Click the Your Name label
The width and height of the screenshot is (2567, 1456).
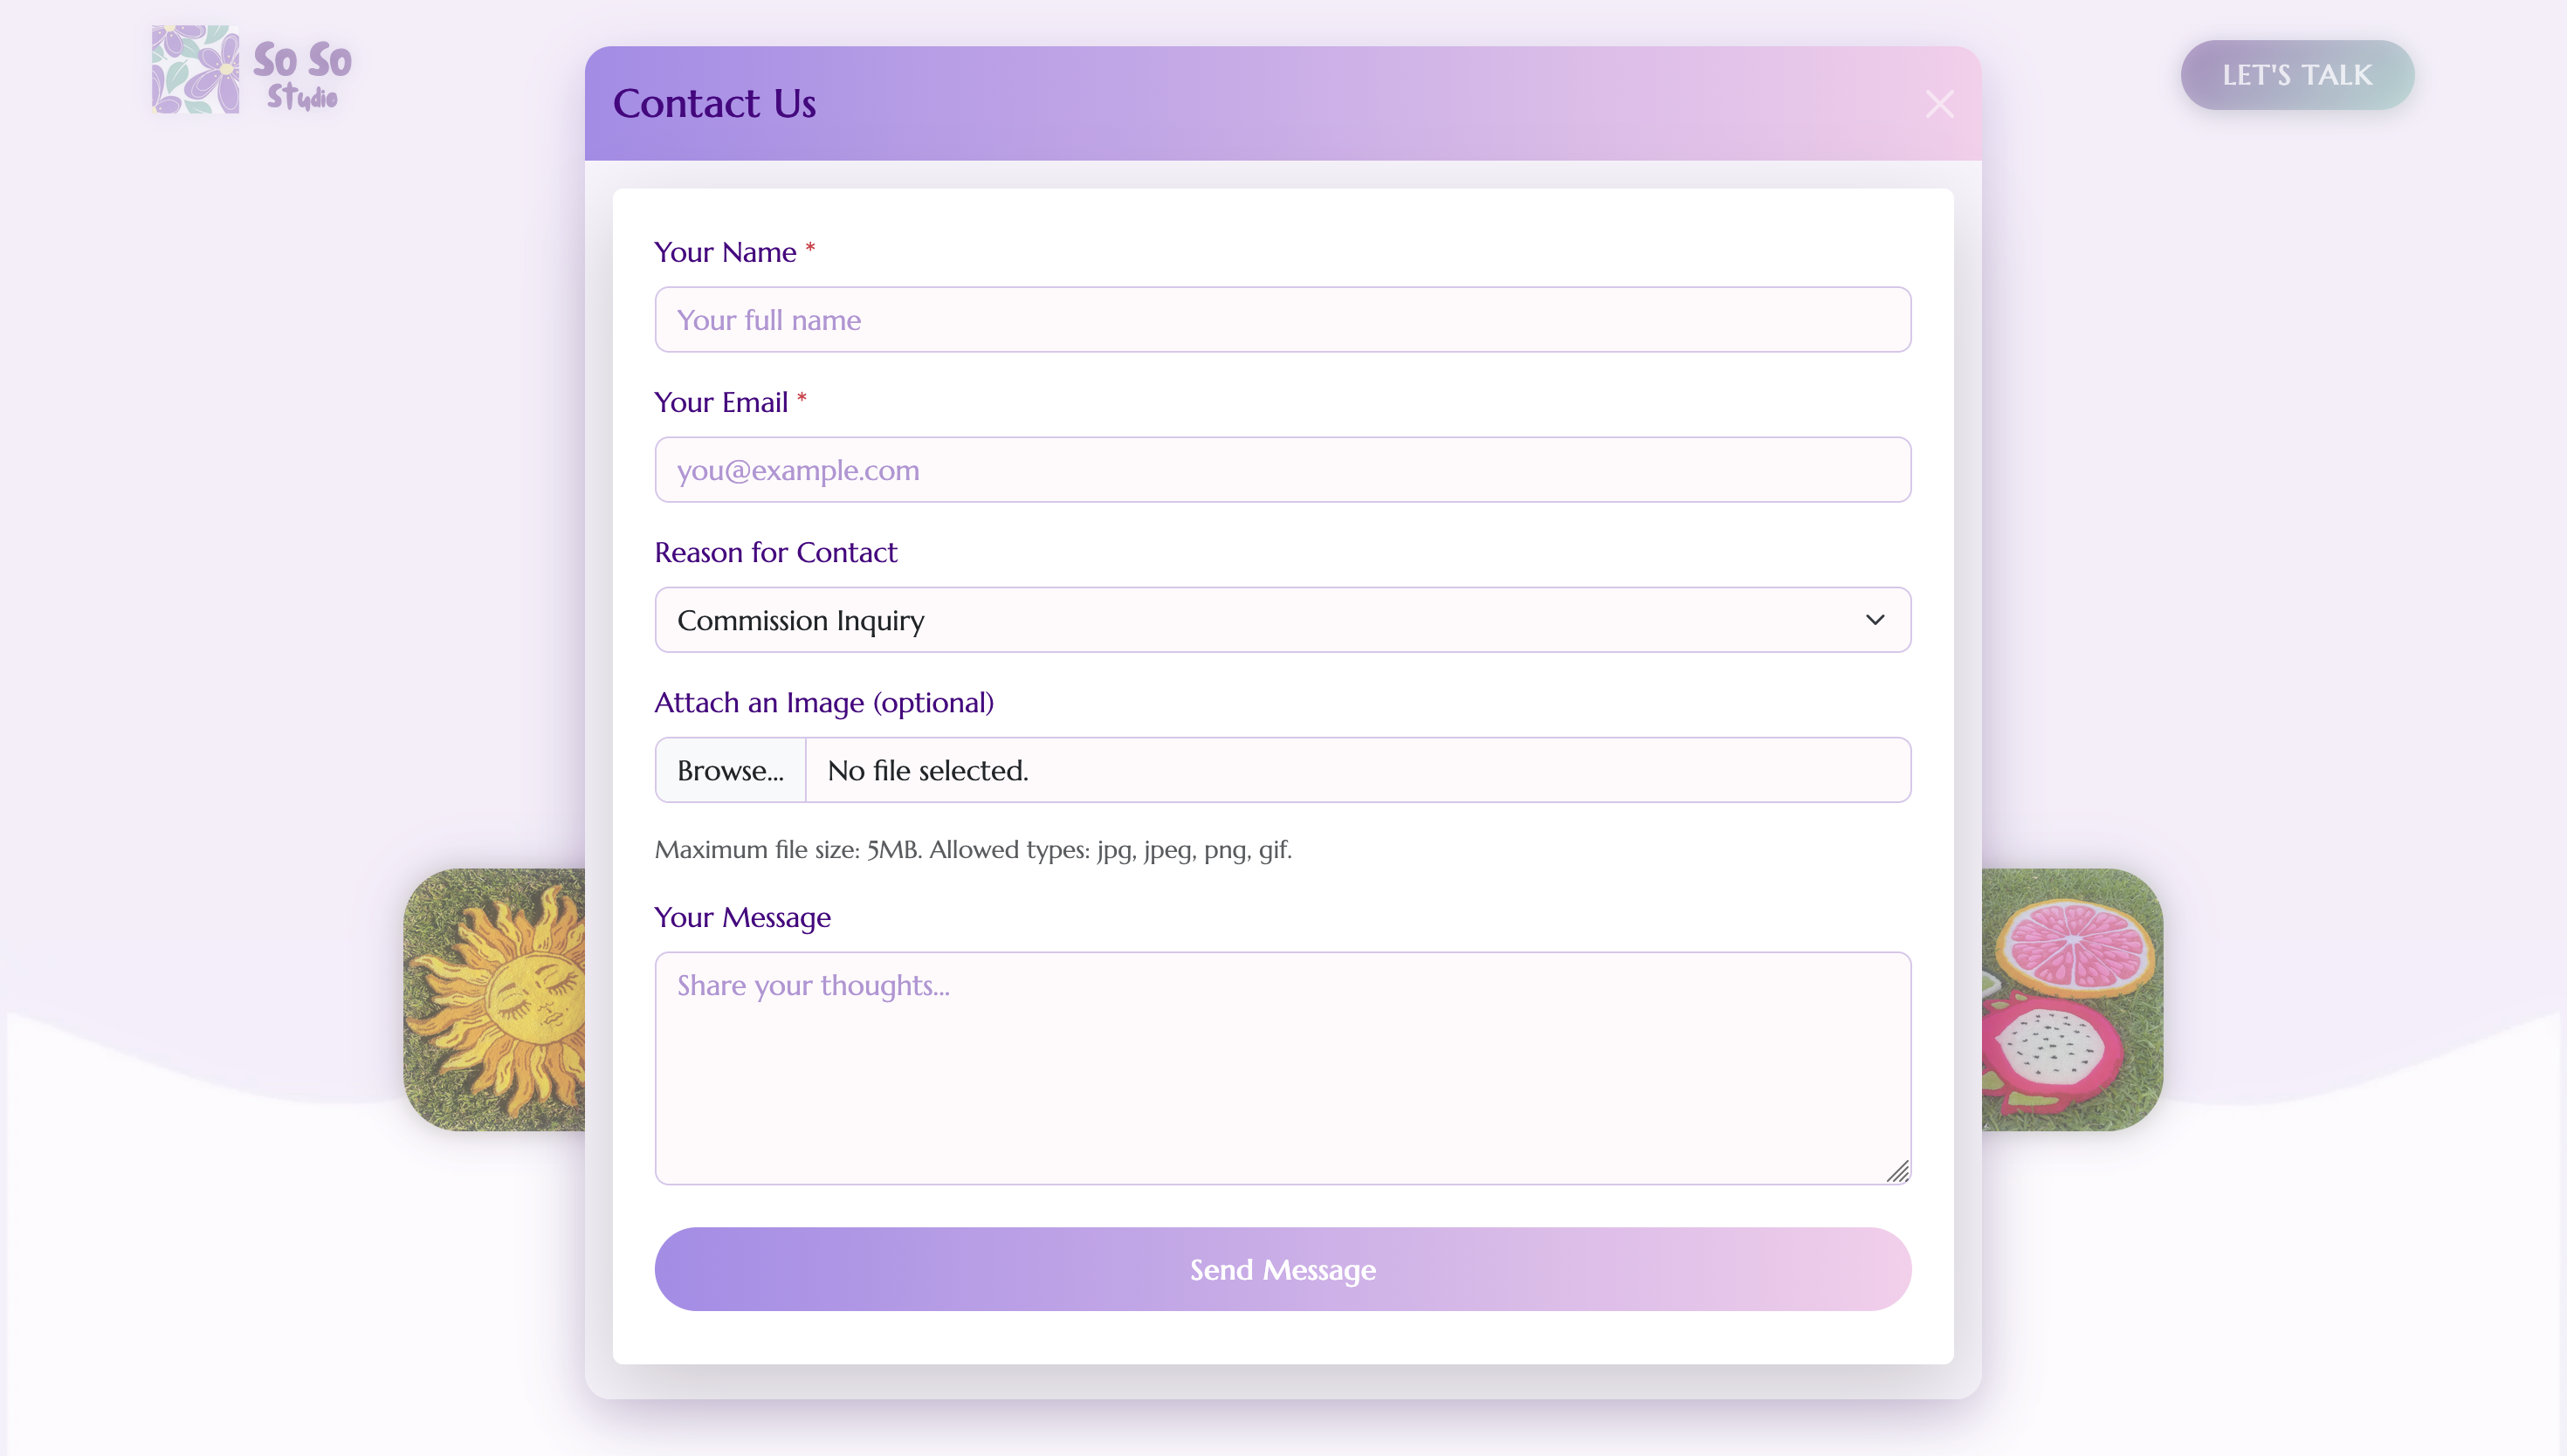(725, 253)
